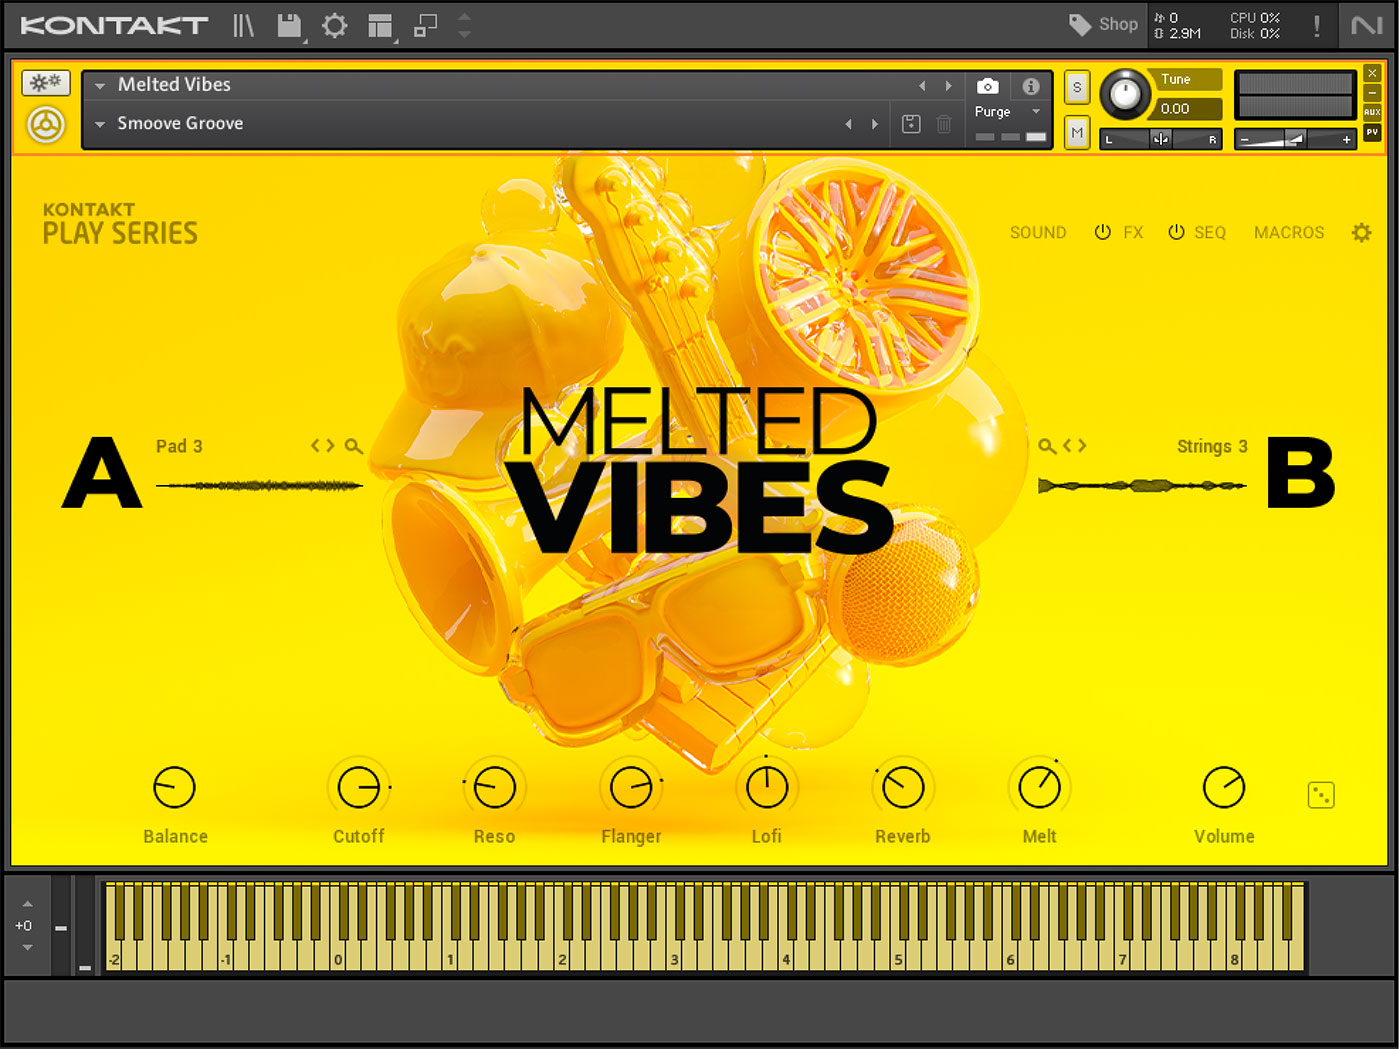Open the library browser icon
This screenshot has width=1400, height=1049.
click(244, 25)
